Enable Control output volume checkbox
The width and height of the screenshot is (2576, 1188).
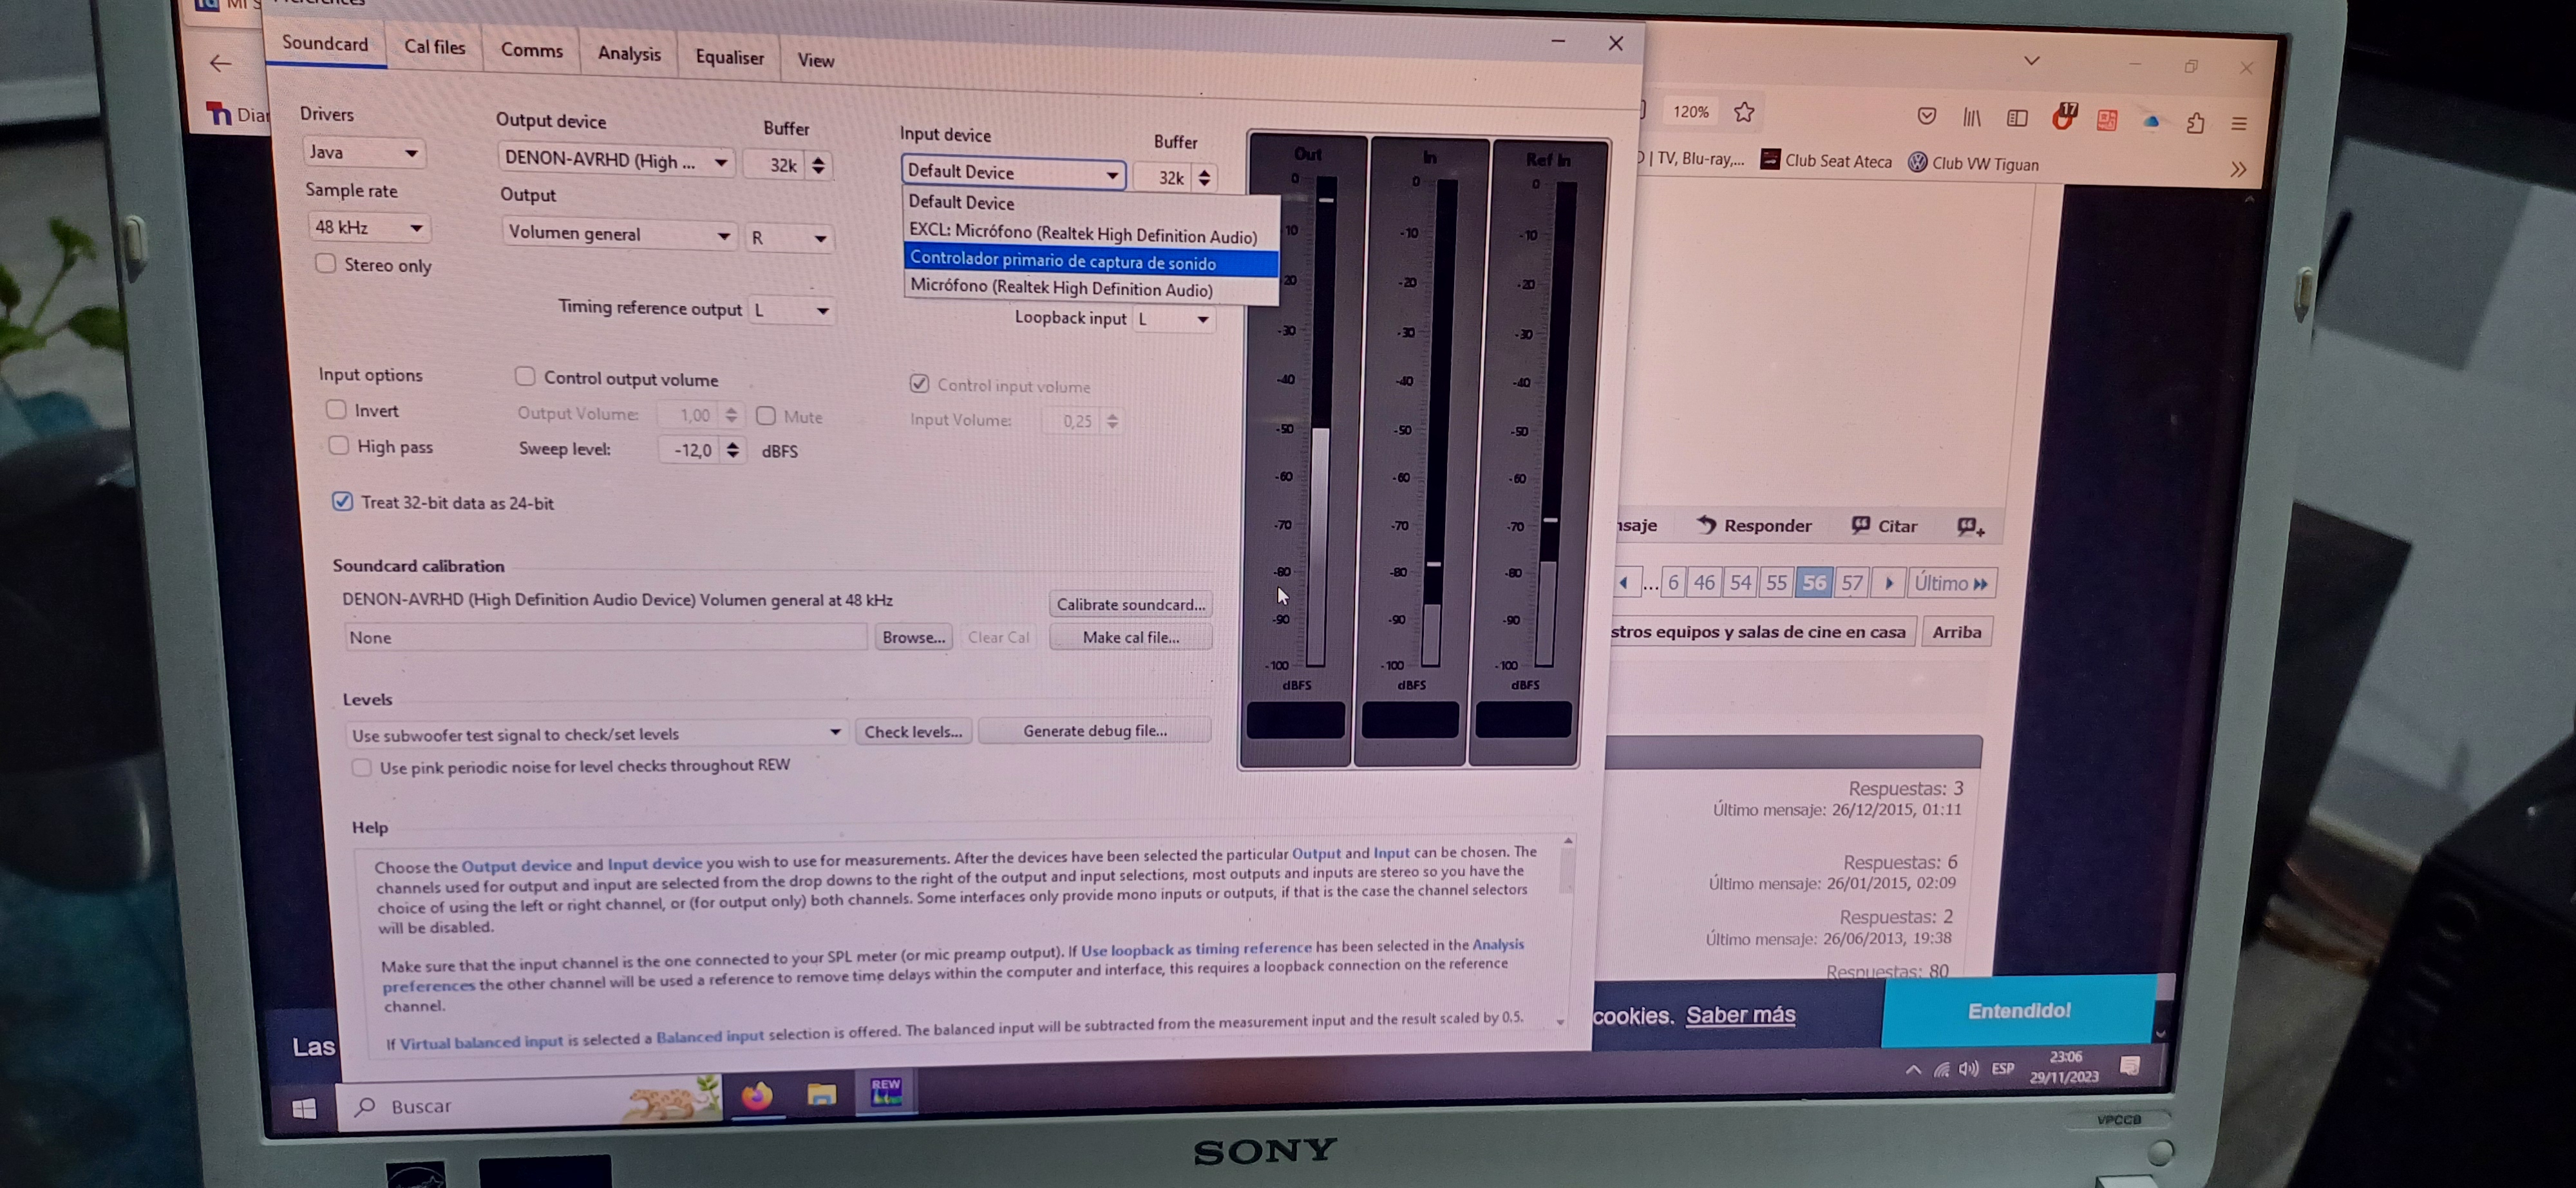524,376
